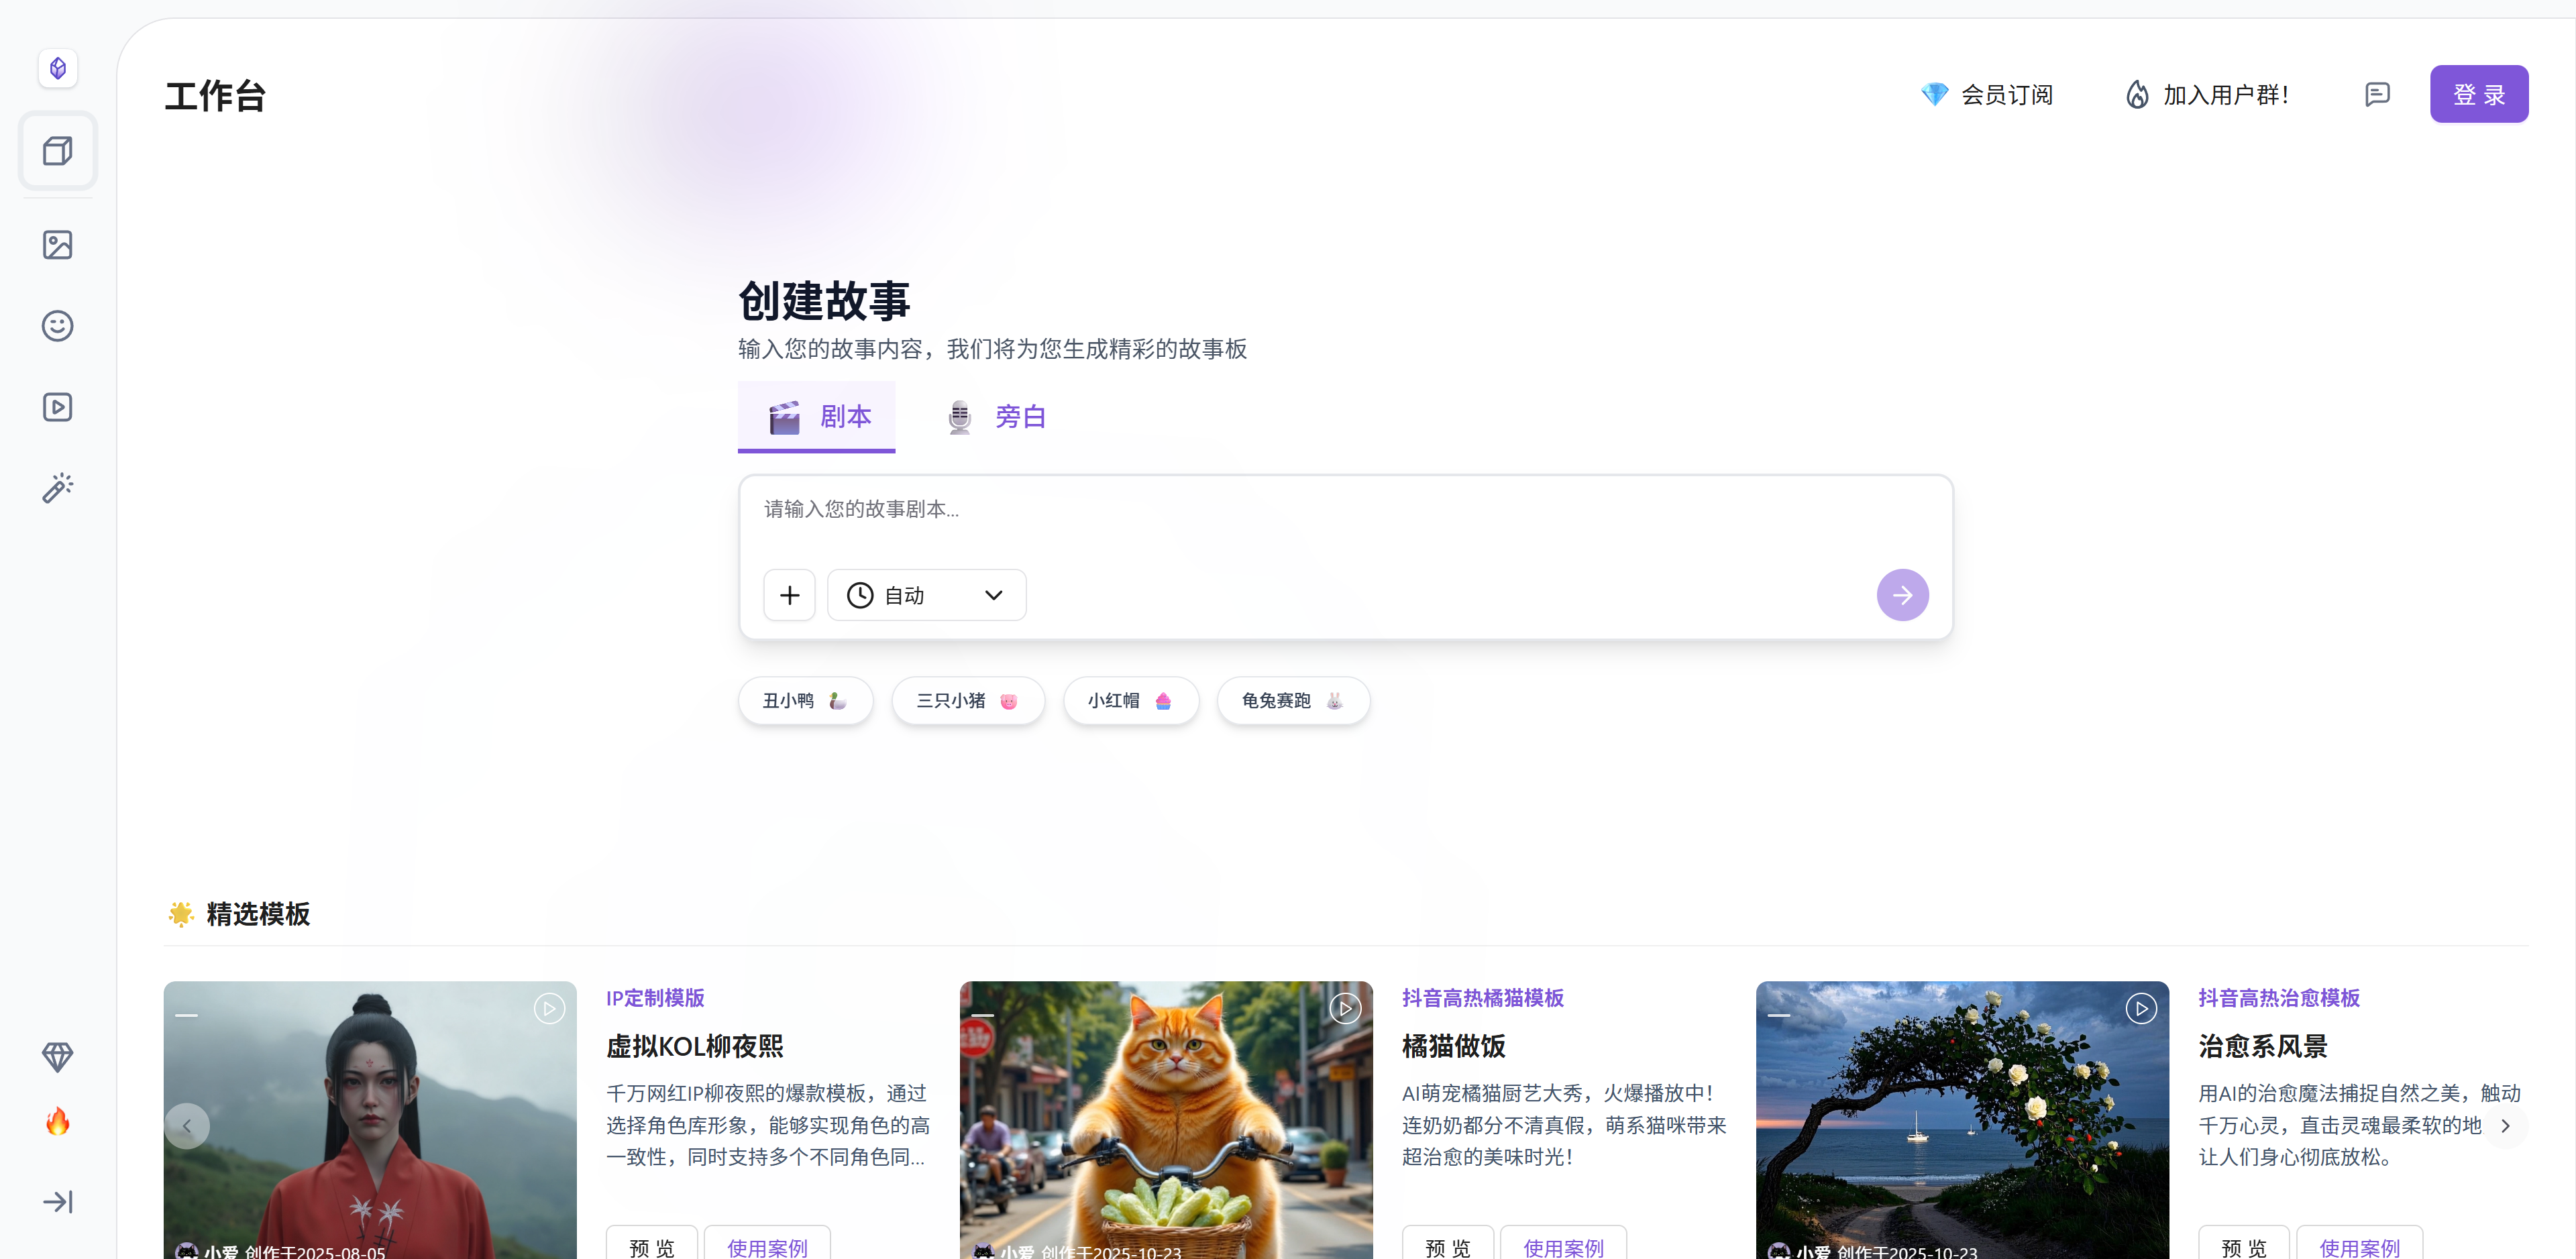This screenshot has width=2576, height=1259.
Task: Click next arrow on template carousel
Action: tap(2505, 1126)
